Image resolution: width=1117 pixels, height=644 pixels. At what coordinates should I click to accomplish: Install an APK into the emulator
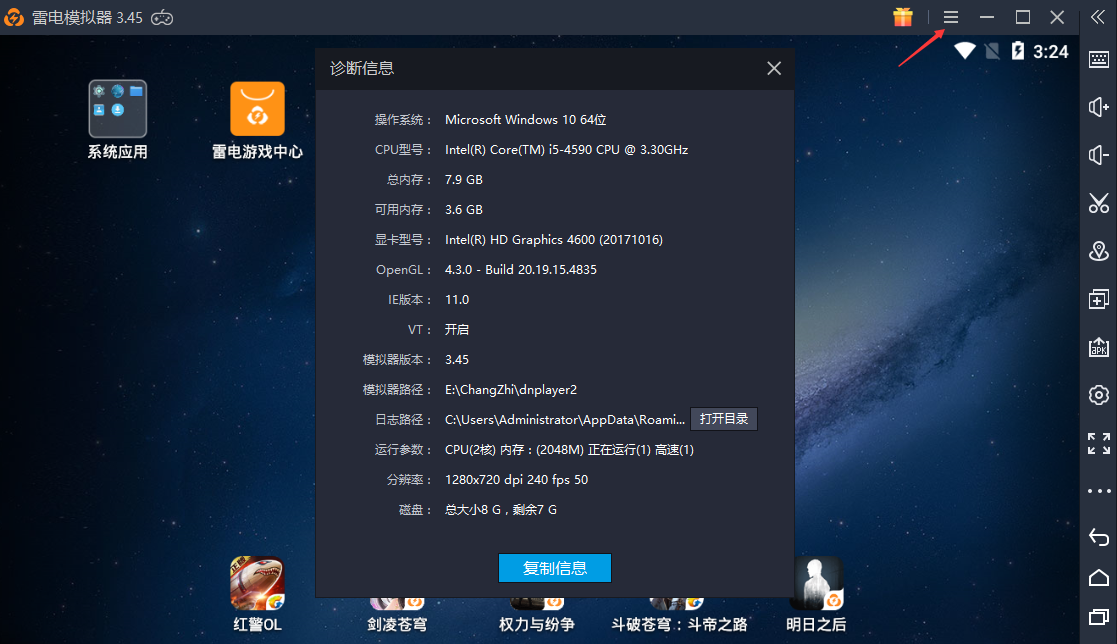pyautogui.click(x=1098, y=347)
